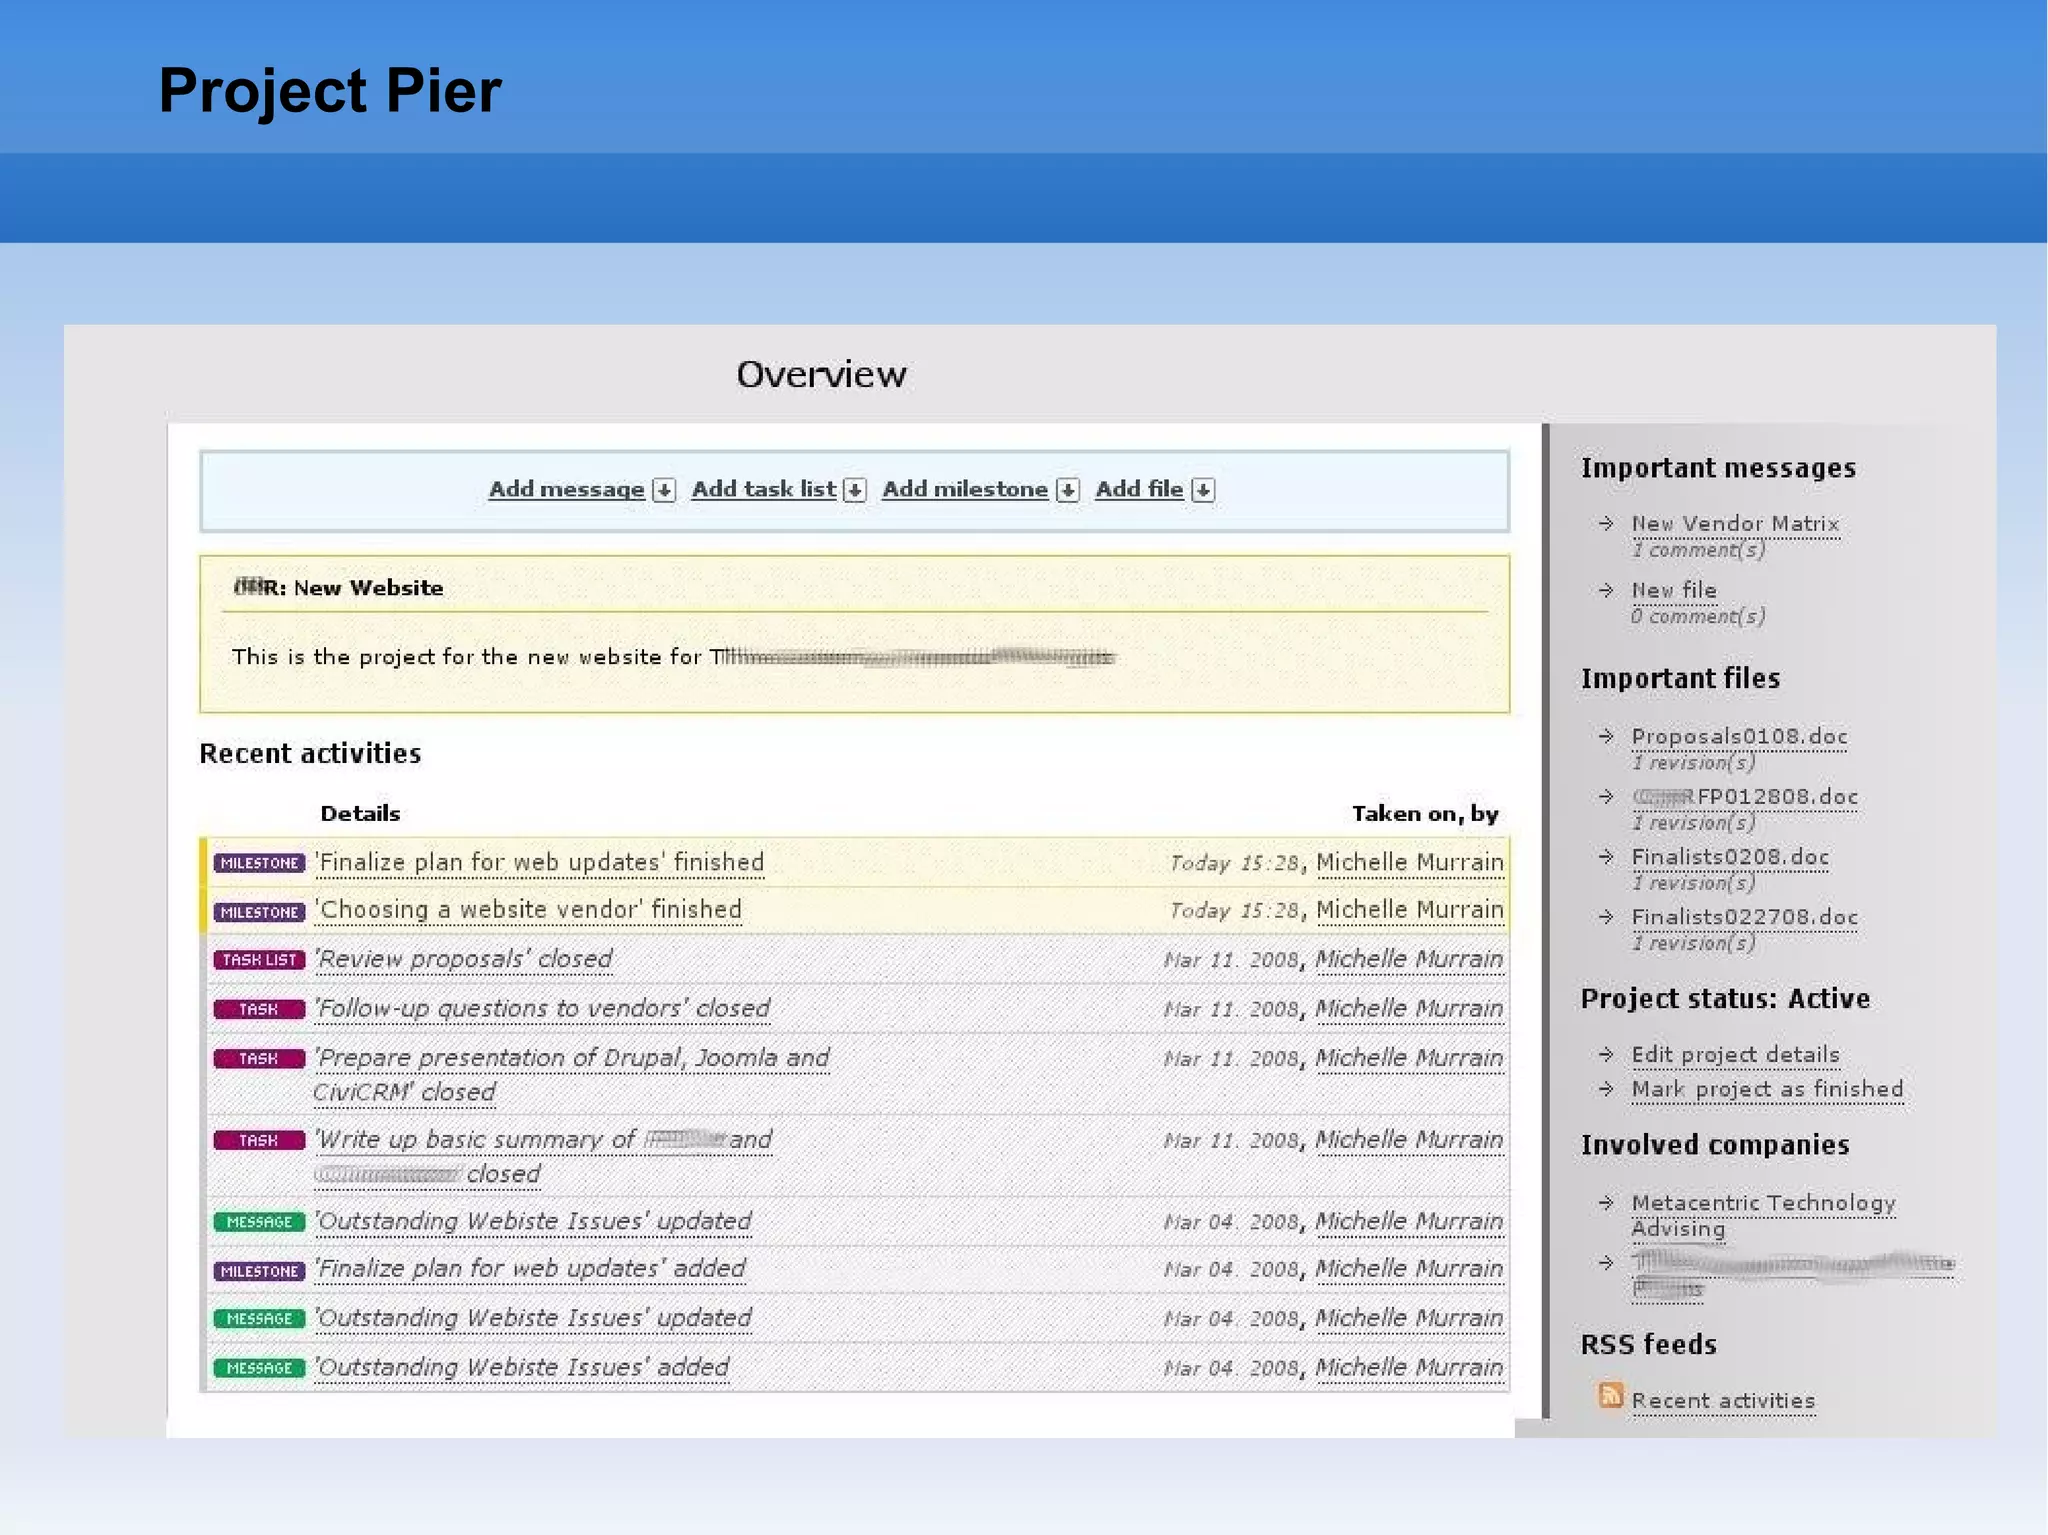Click the MILESTONE badge for Choosing a website vendor

(259, 912)
